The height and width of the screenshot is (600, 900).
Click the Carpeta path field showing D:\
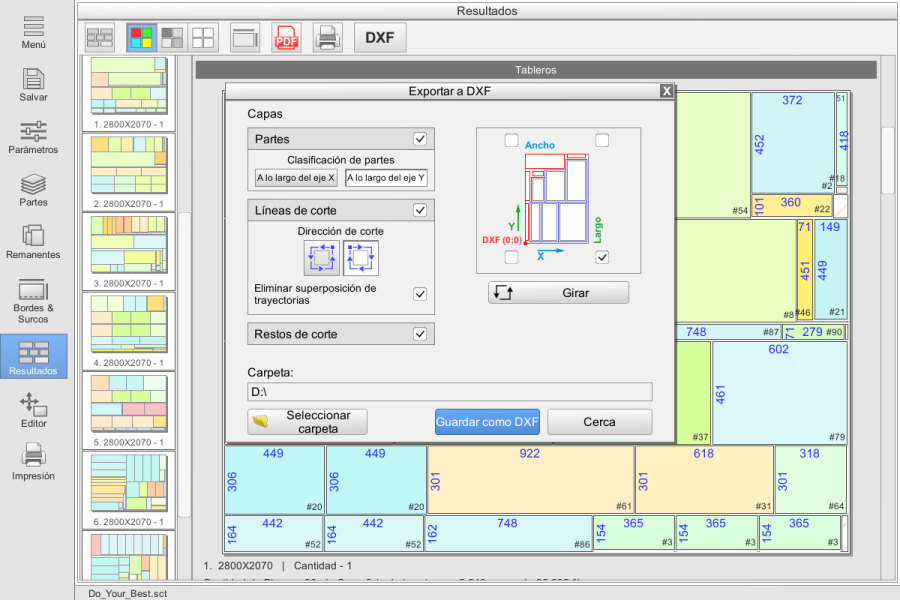450,392
